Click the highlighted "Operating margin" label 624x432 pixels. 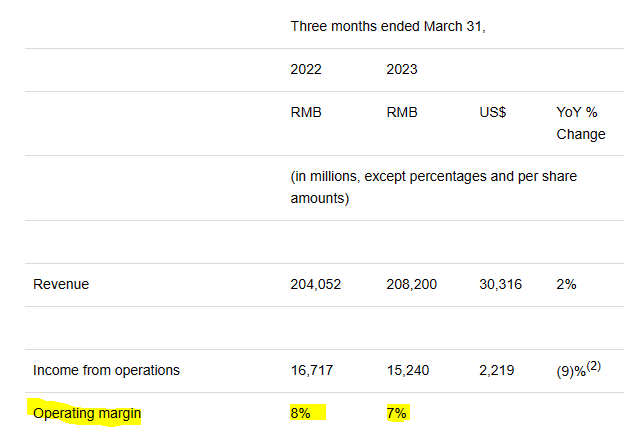(x=87, y=413)
